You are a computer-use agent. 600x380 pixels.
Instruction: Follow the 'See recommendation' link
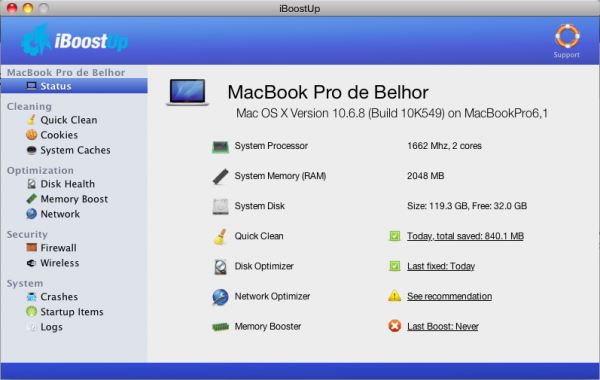point(450,296)
